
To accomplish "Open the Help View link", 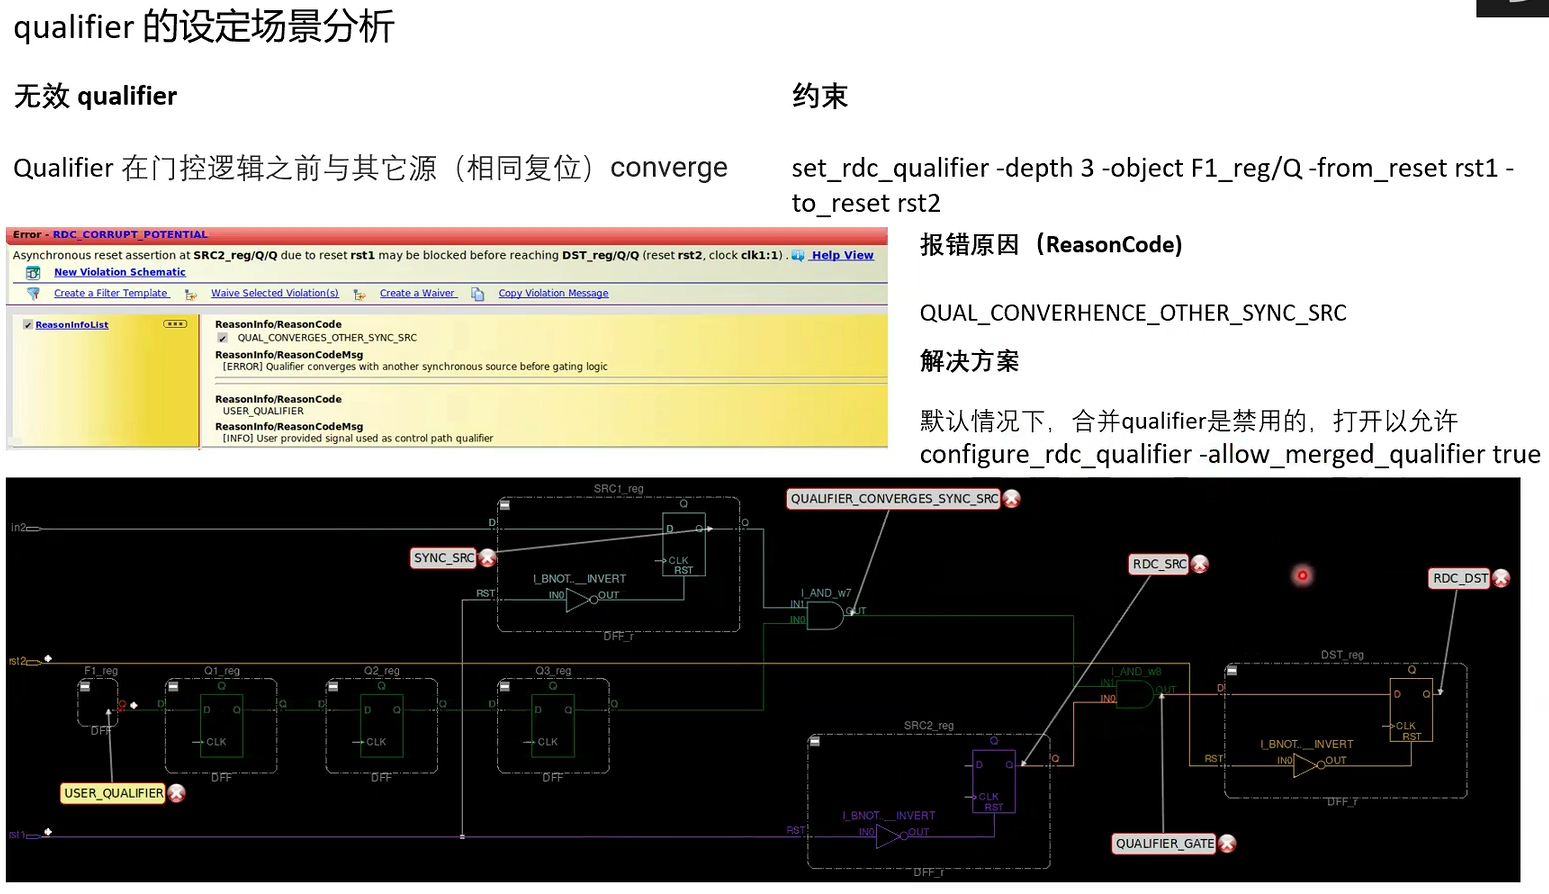I will pos(843,256).
